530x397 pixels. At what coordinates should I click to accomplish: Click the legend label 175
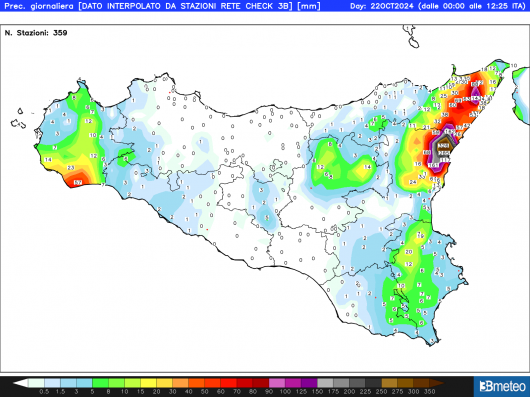(333, 392)
